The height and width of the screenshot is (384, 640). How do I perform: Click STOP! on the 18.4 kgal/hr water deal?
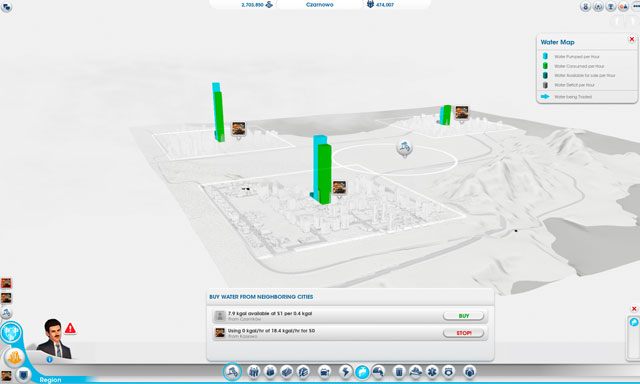464,333
